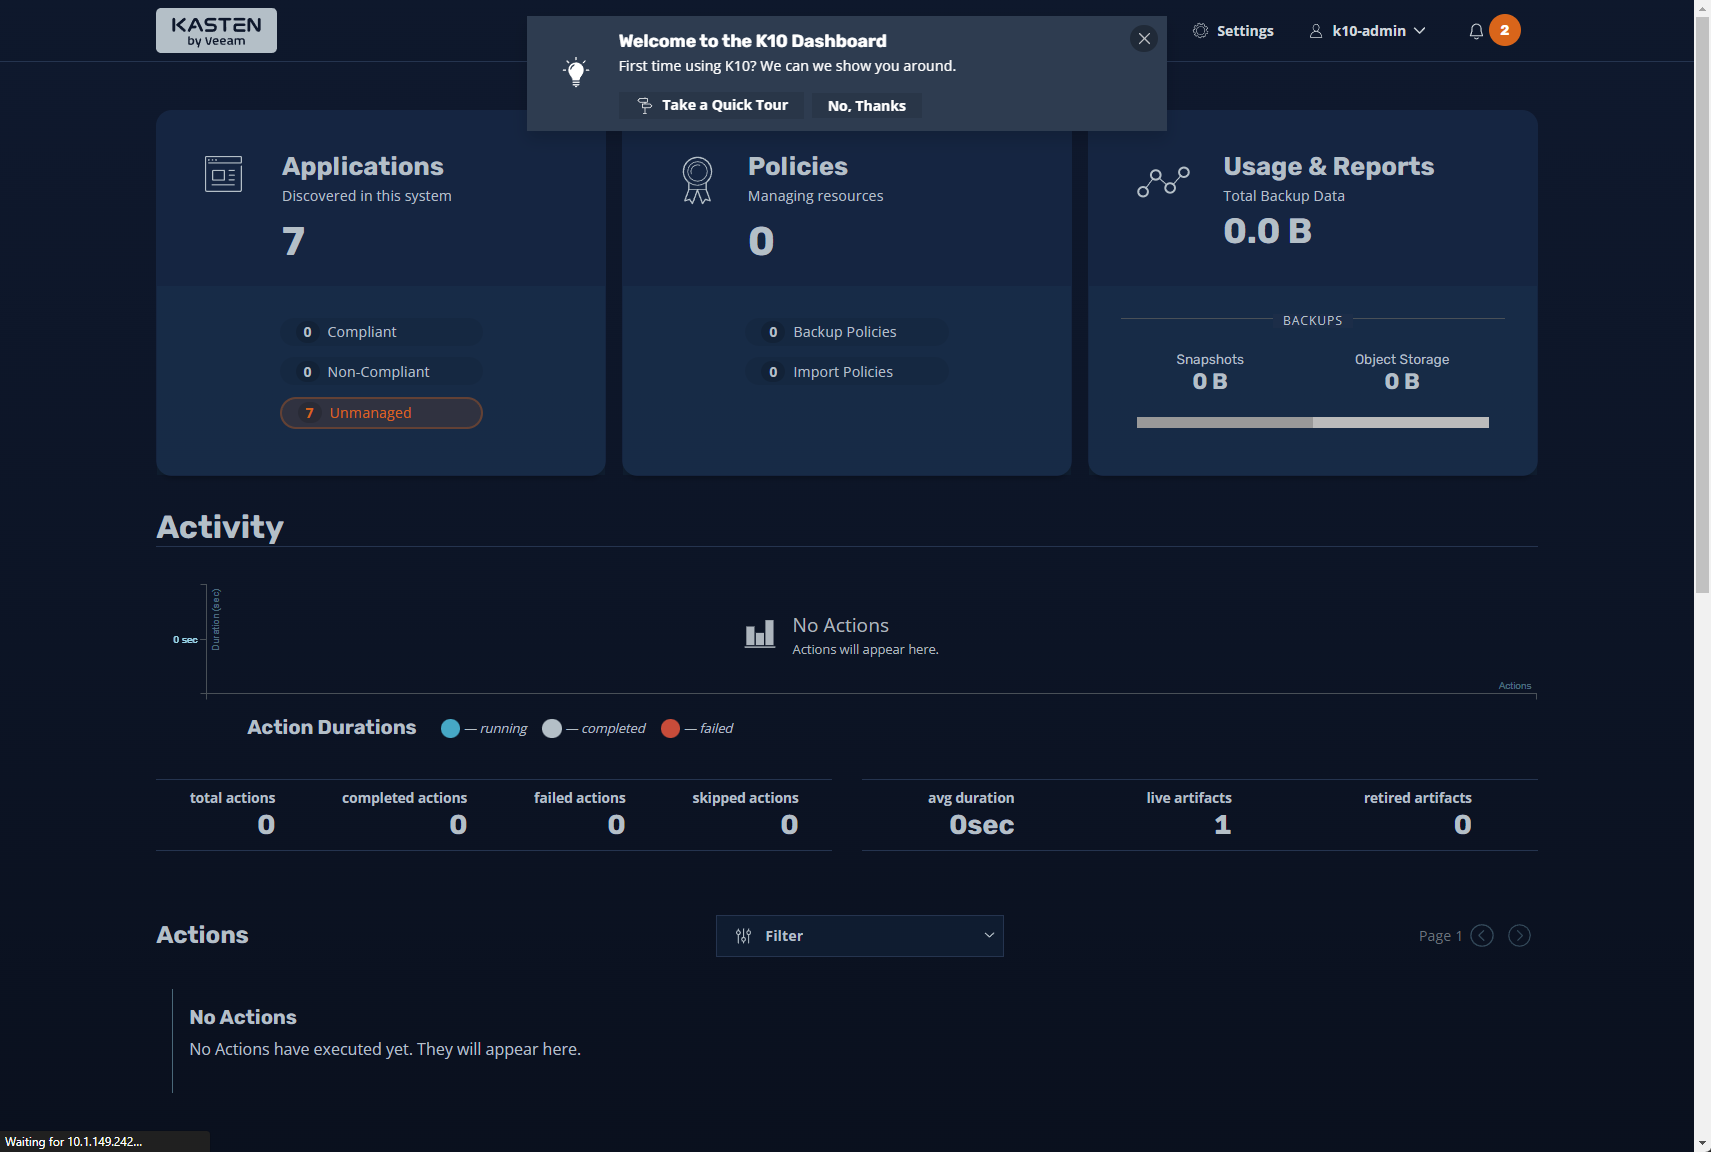Screen dimensions: 1711x1152
Task: Expand the k10-admin user menu
Action: coord(1368,31)
